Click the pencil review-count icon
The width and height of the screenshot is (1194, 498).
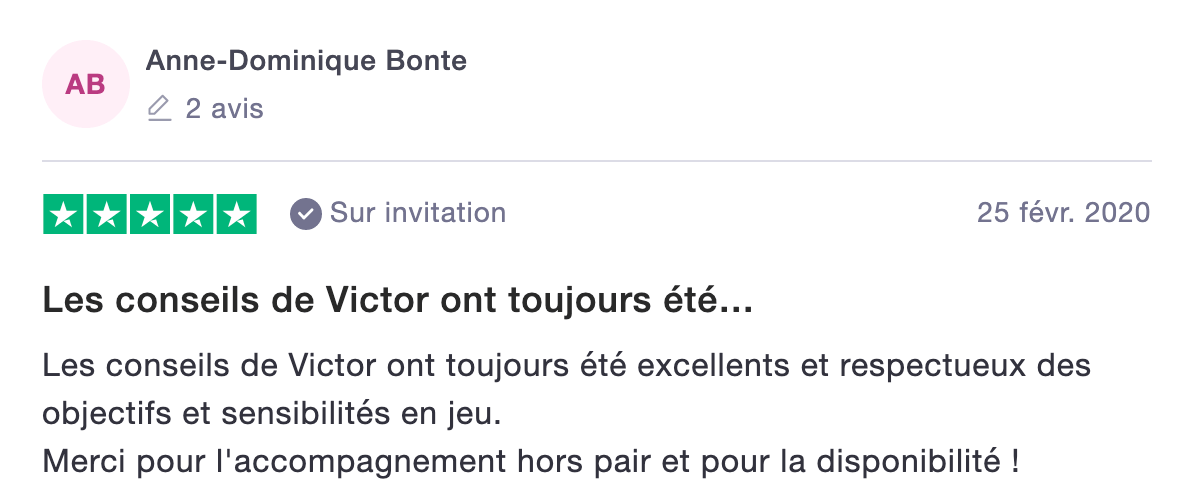pos(158,109)
